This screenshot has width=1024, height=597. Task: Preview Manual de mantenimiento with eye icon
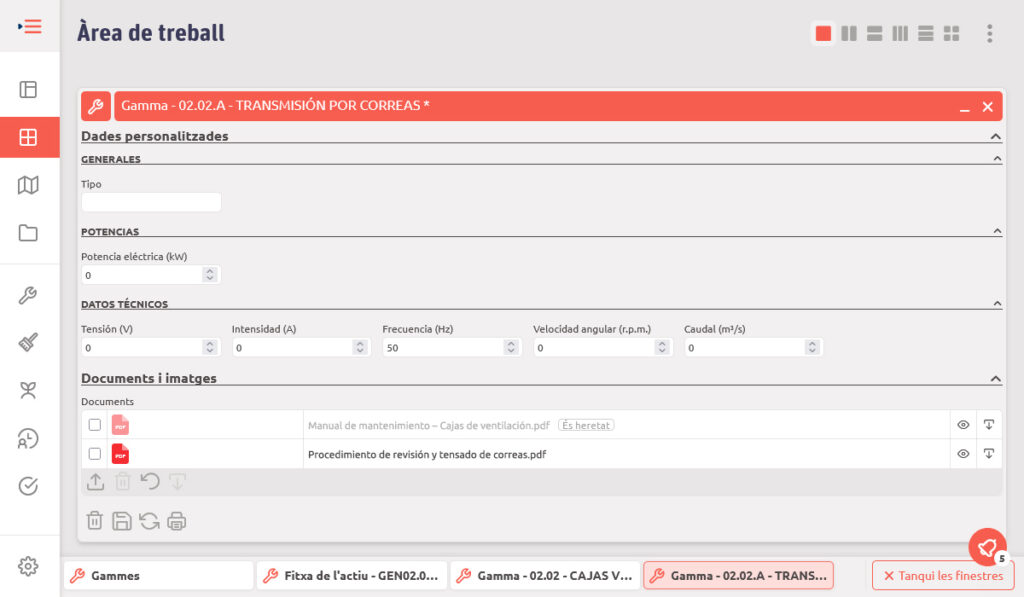963,425
